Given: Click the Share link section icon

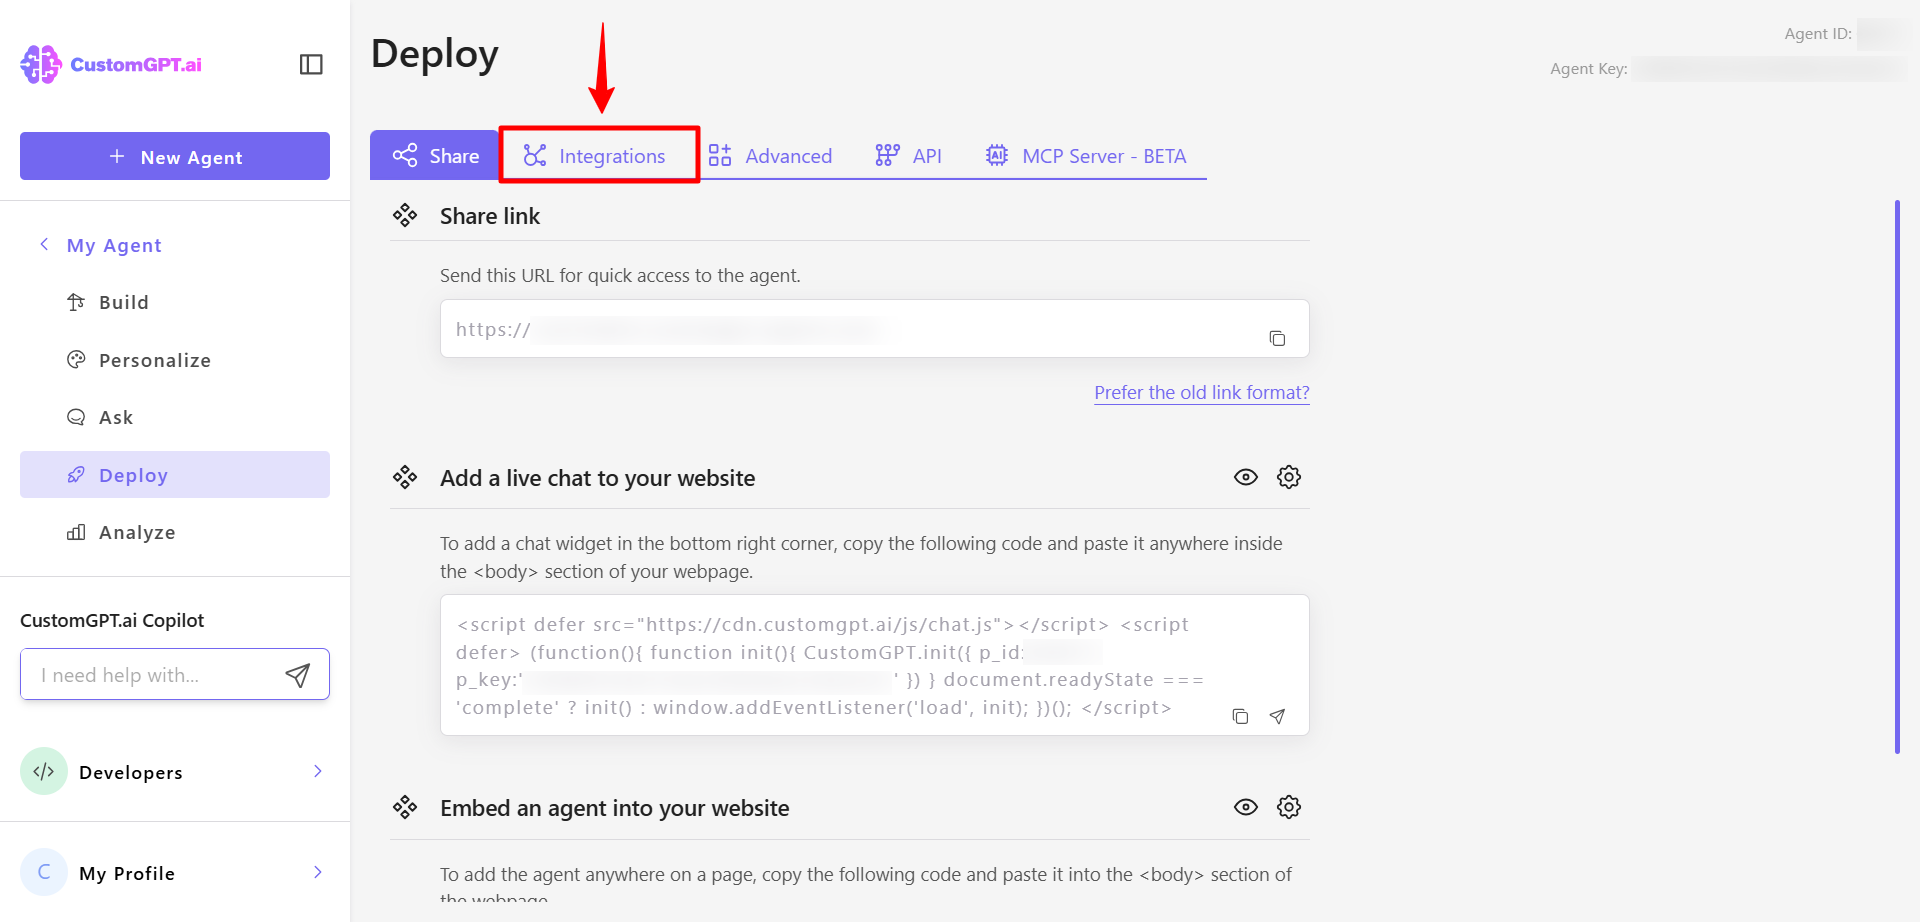Looking at the screenshot, I should point(405,215).
